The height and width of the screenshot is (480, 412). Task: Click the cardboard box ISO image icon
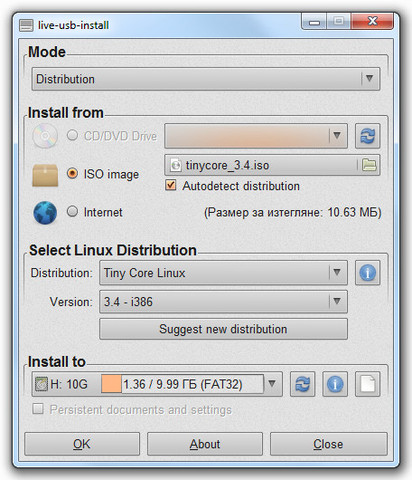click(x=45, y=175)
